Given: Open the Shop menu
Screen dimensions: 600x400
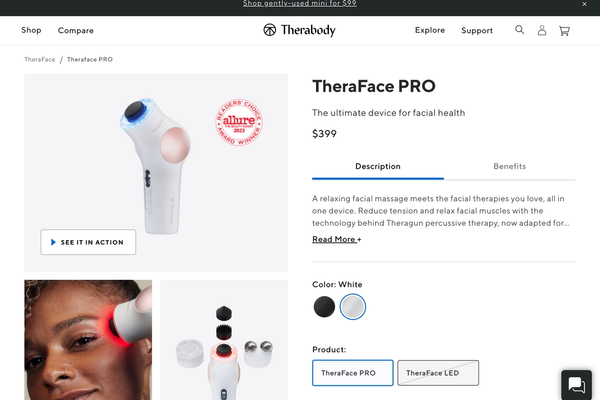Looking at the screenshot, I should [31, 30].
